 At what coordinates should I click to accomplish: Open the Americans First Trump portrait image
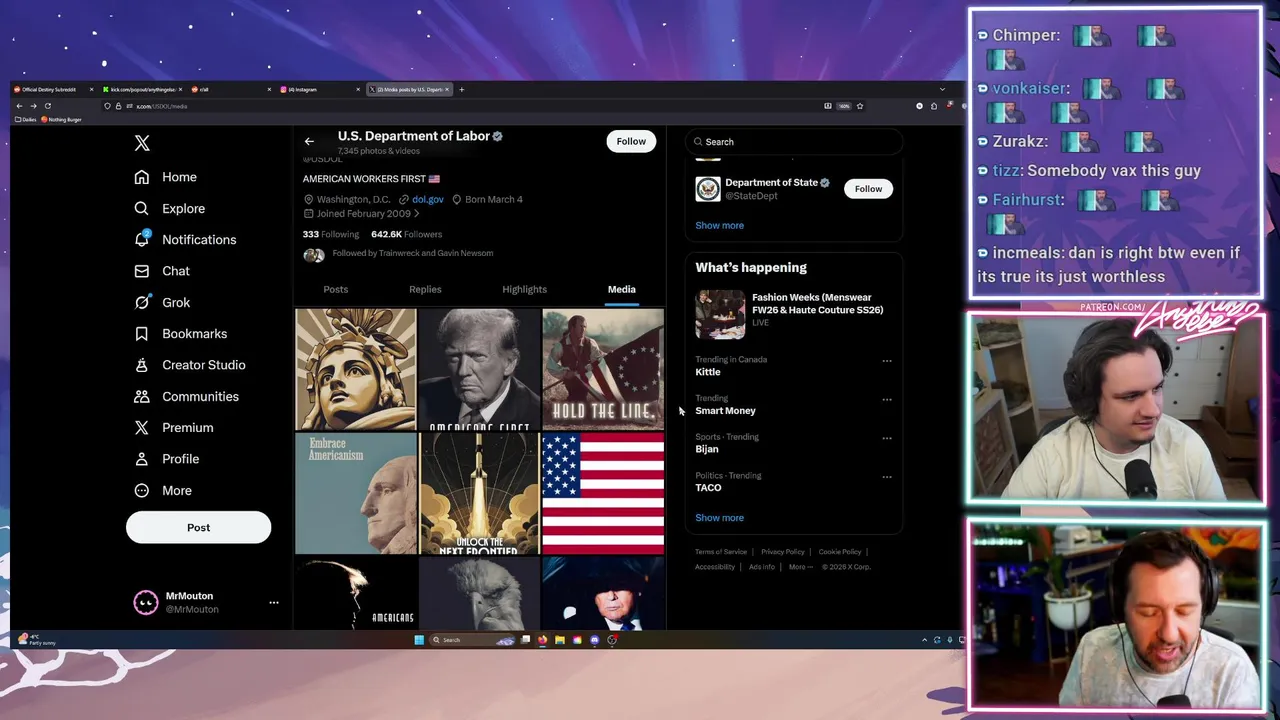point(479,369)
